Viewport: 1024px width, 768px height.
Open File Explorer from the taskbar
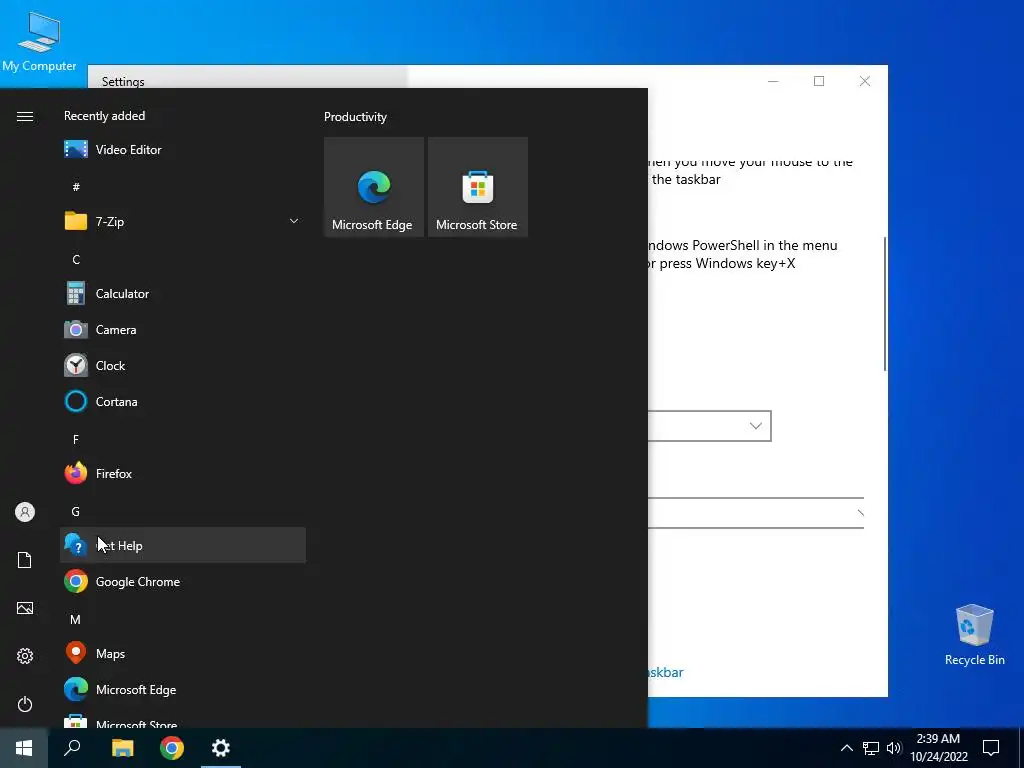(122, 748)
